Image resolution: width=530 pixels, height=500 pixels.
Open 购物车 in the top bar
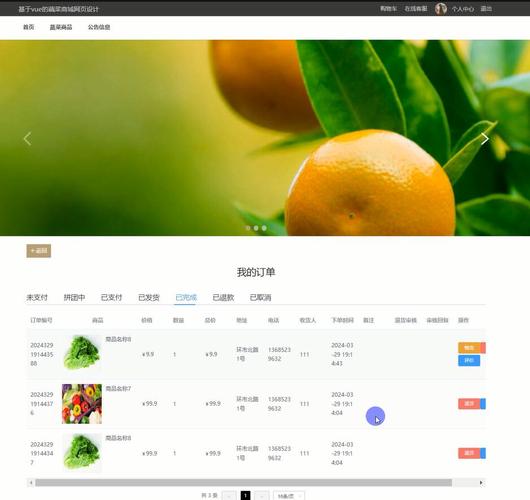[x=388, y=9]
